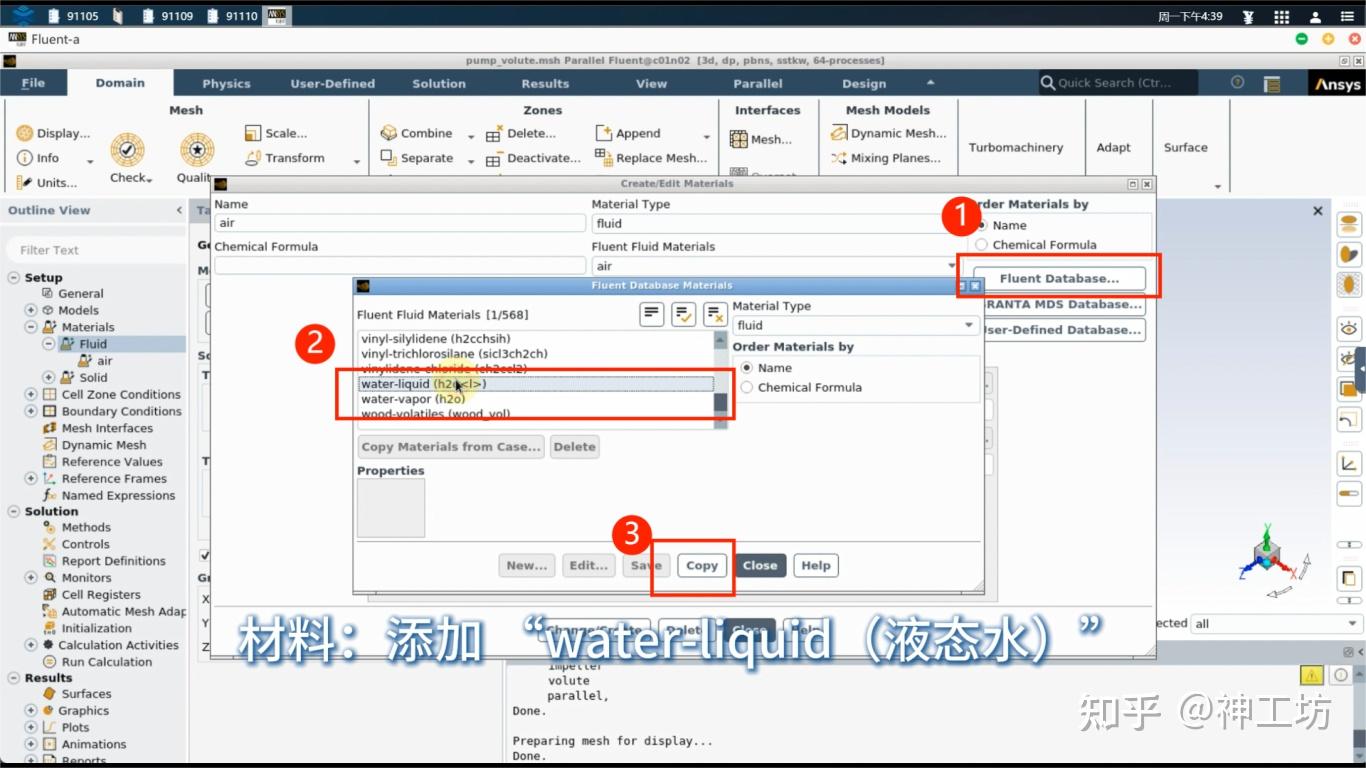The image size is (1366, 768).
Task: Expand Boundary Conditions node
Action: point(31,411)
